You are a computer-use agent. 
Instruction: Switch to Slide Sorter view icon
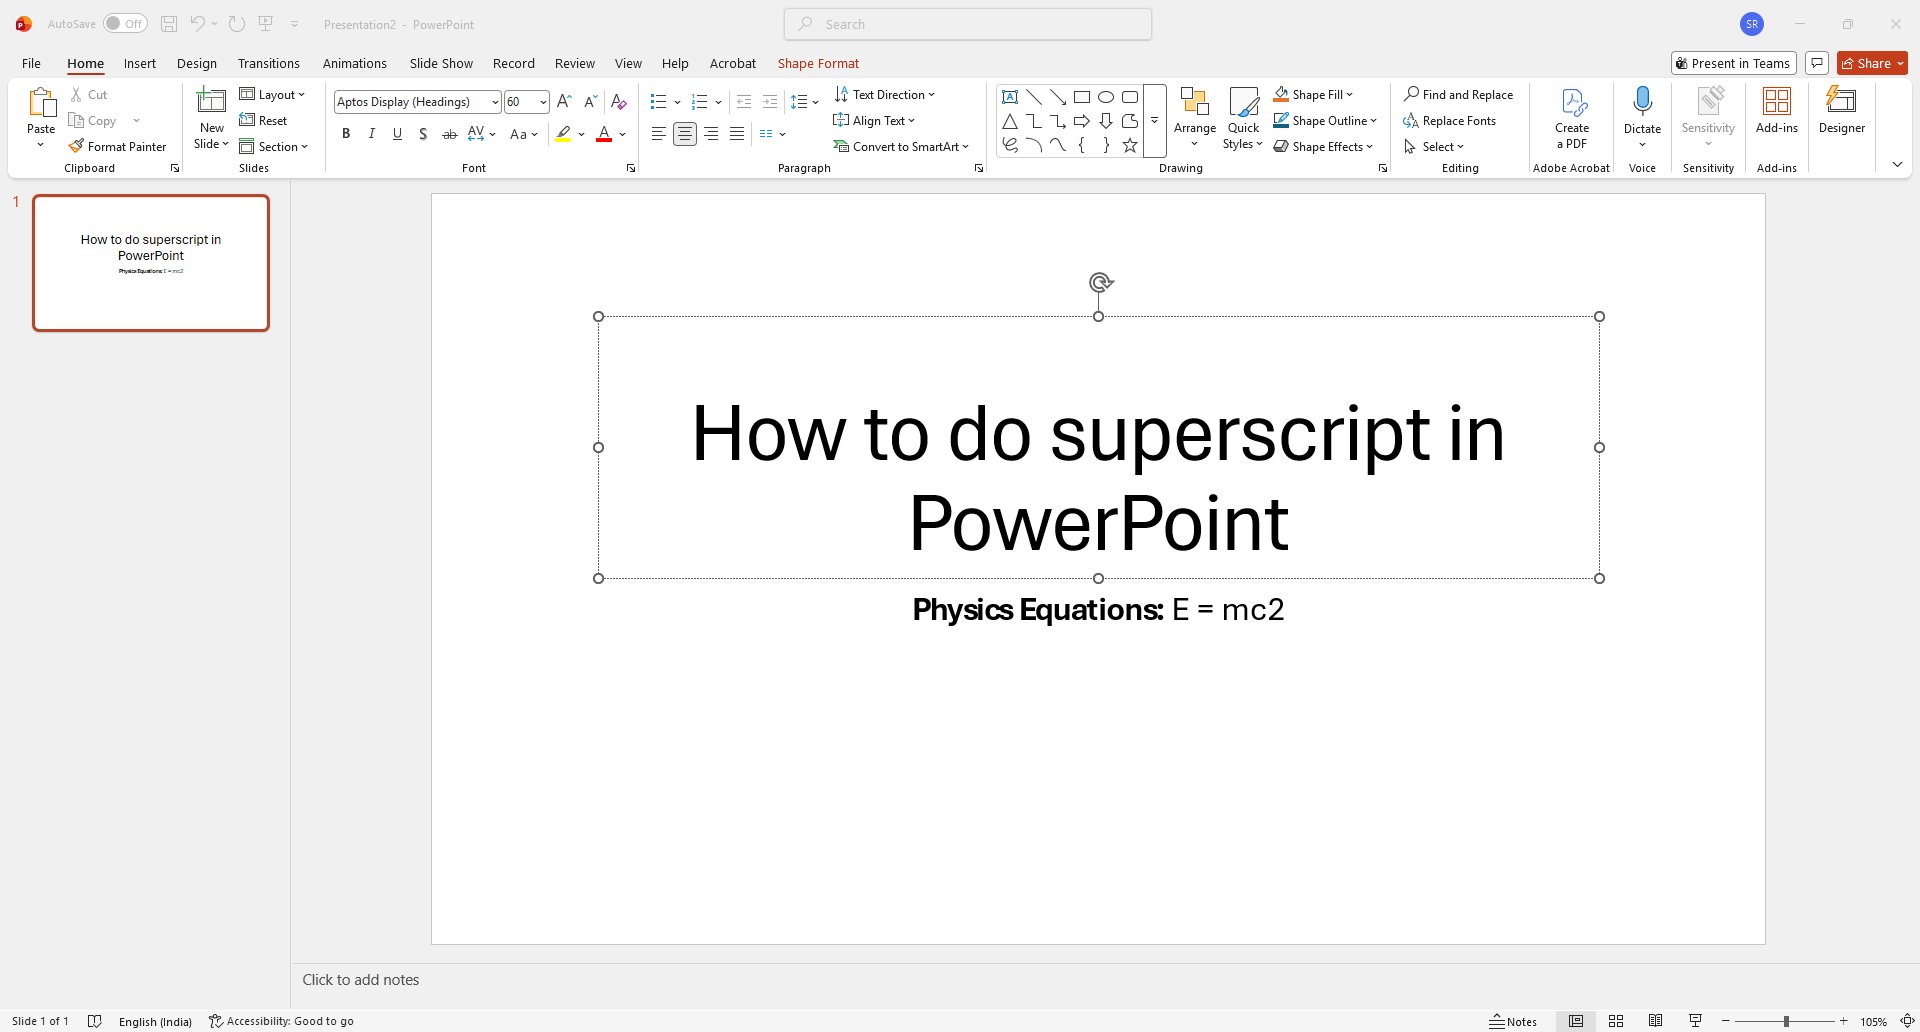[1616, 1021]
